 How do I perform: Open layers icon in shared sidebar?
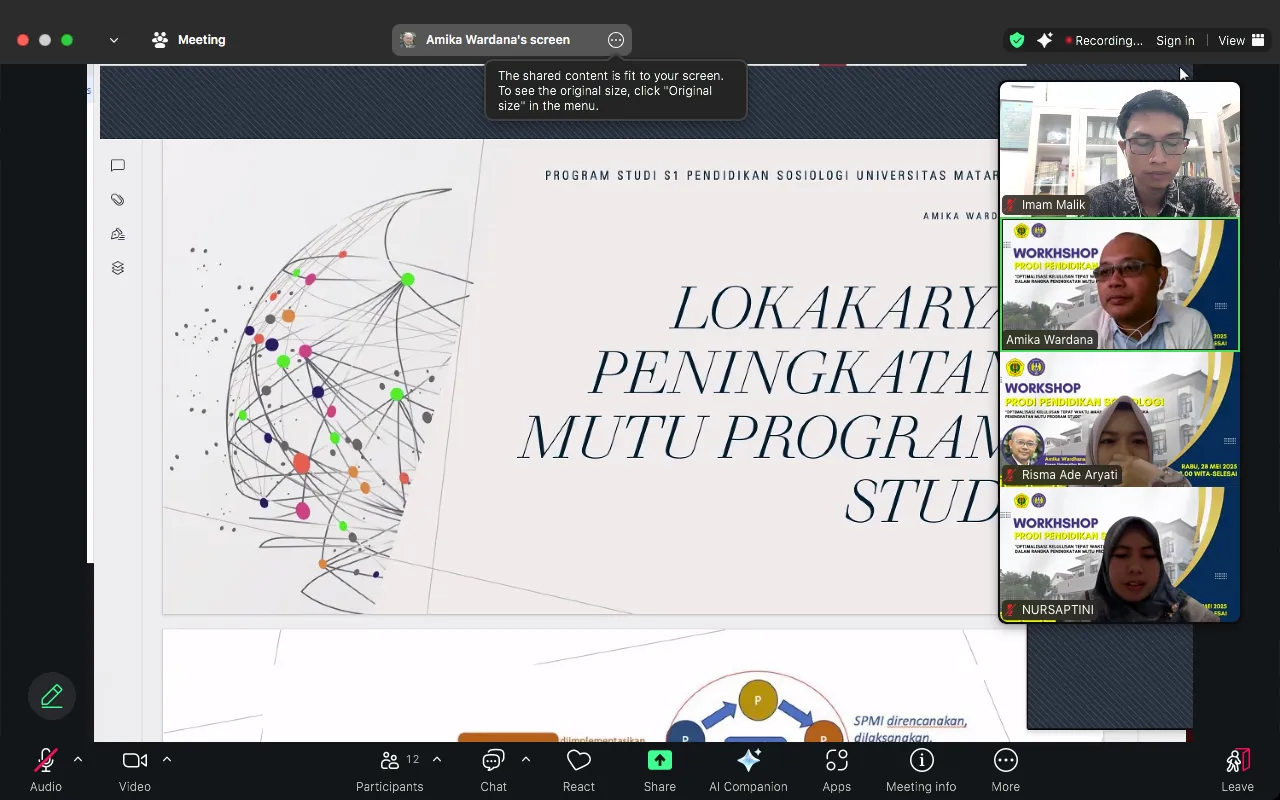coord(118,268)
